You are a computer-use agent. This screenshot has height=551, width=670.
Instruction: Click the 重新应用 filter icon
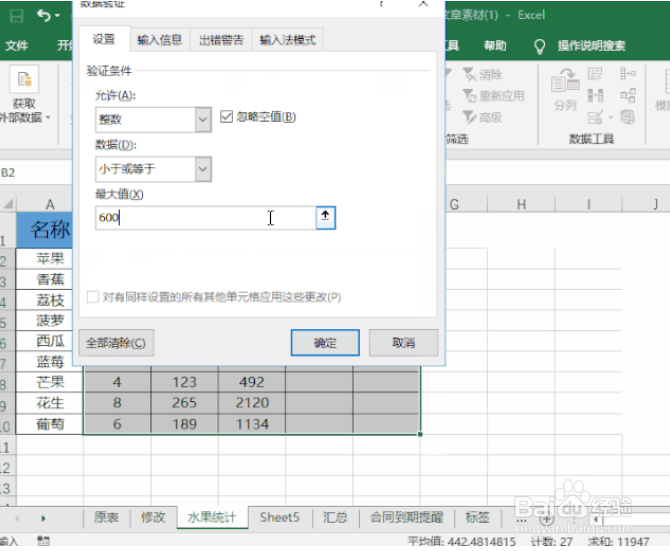coord(469,96)
